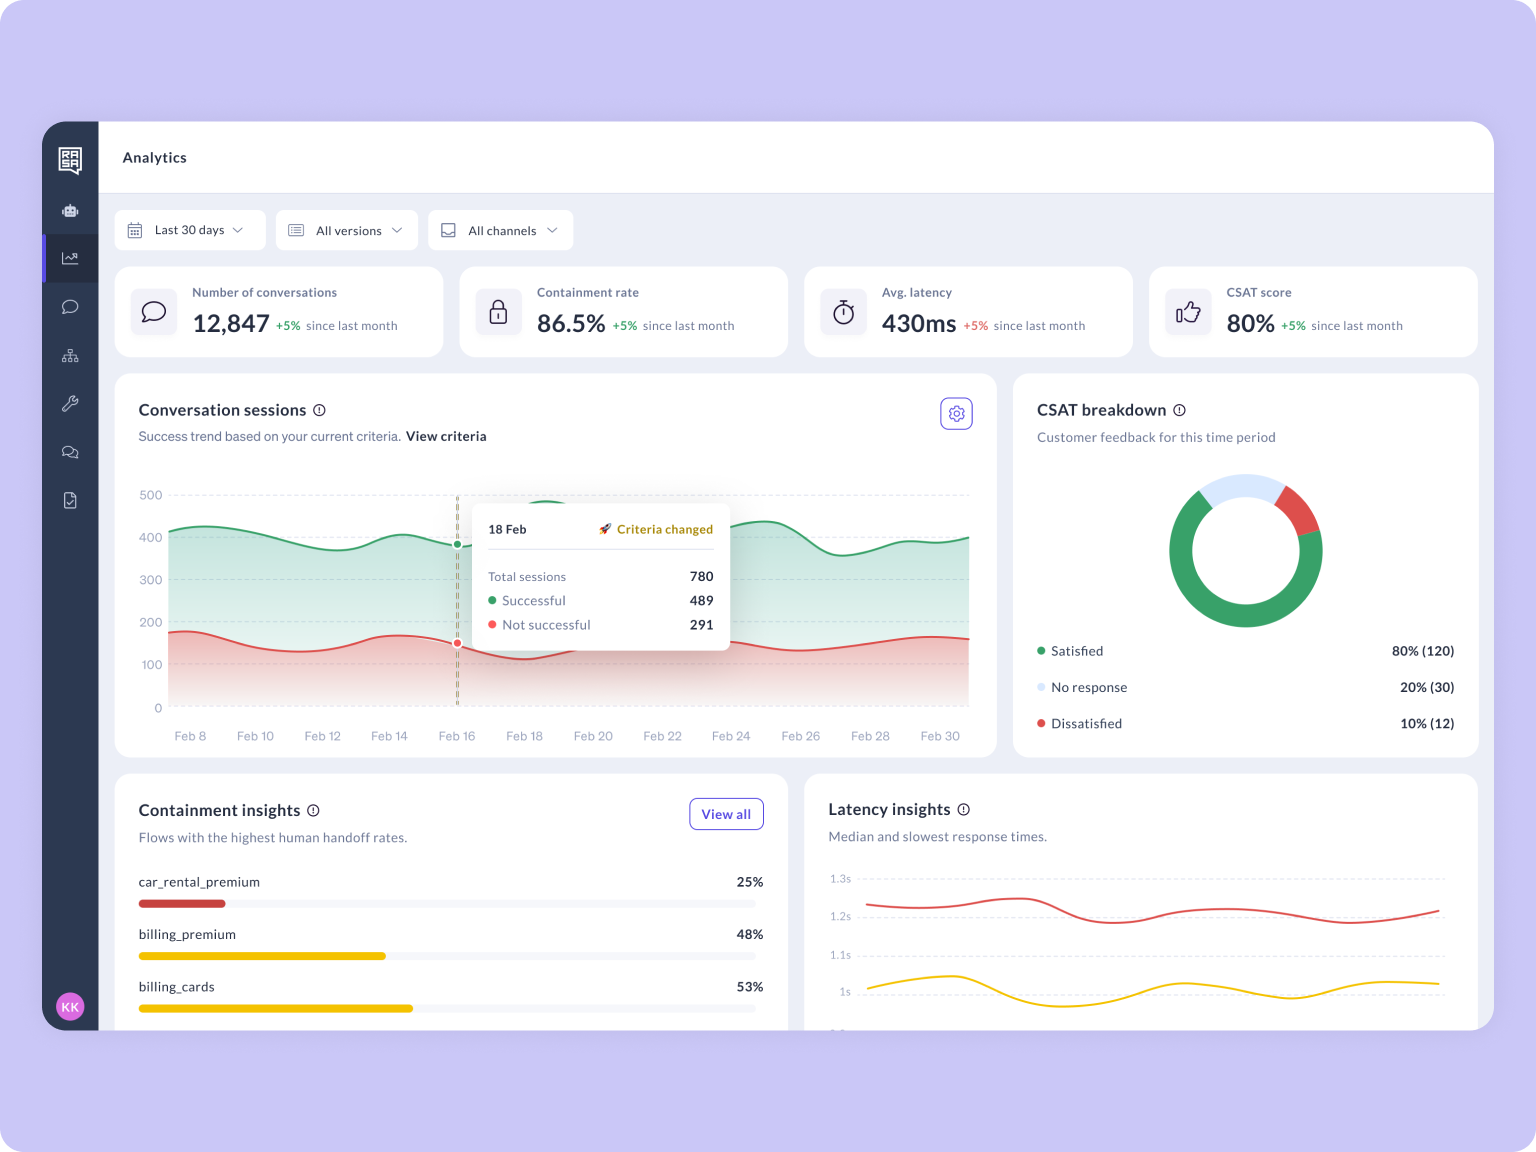Open the document checkmark sidebar icon
Viewport: 1536px width, 1152px height.
(70, 500)
